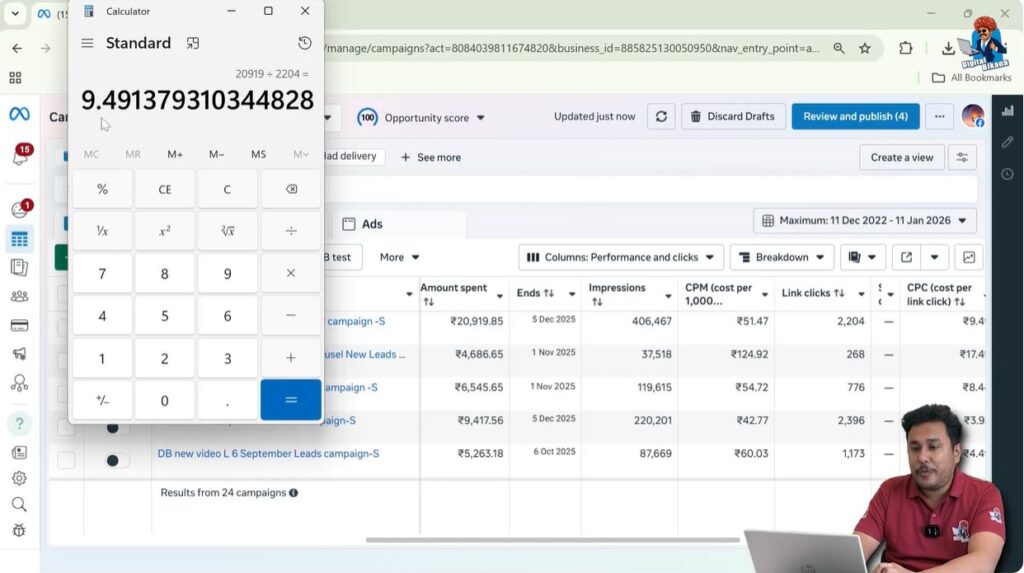Click the square root key
The height and width of the screenshot is (573, 1024).
(x=227, y=231)
